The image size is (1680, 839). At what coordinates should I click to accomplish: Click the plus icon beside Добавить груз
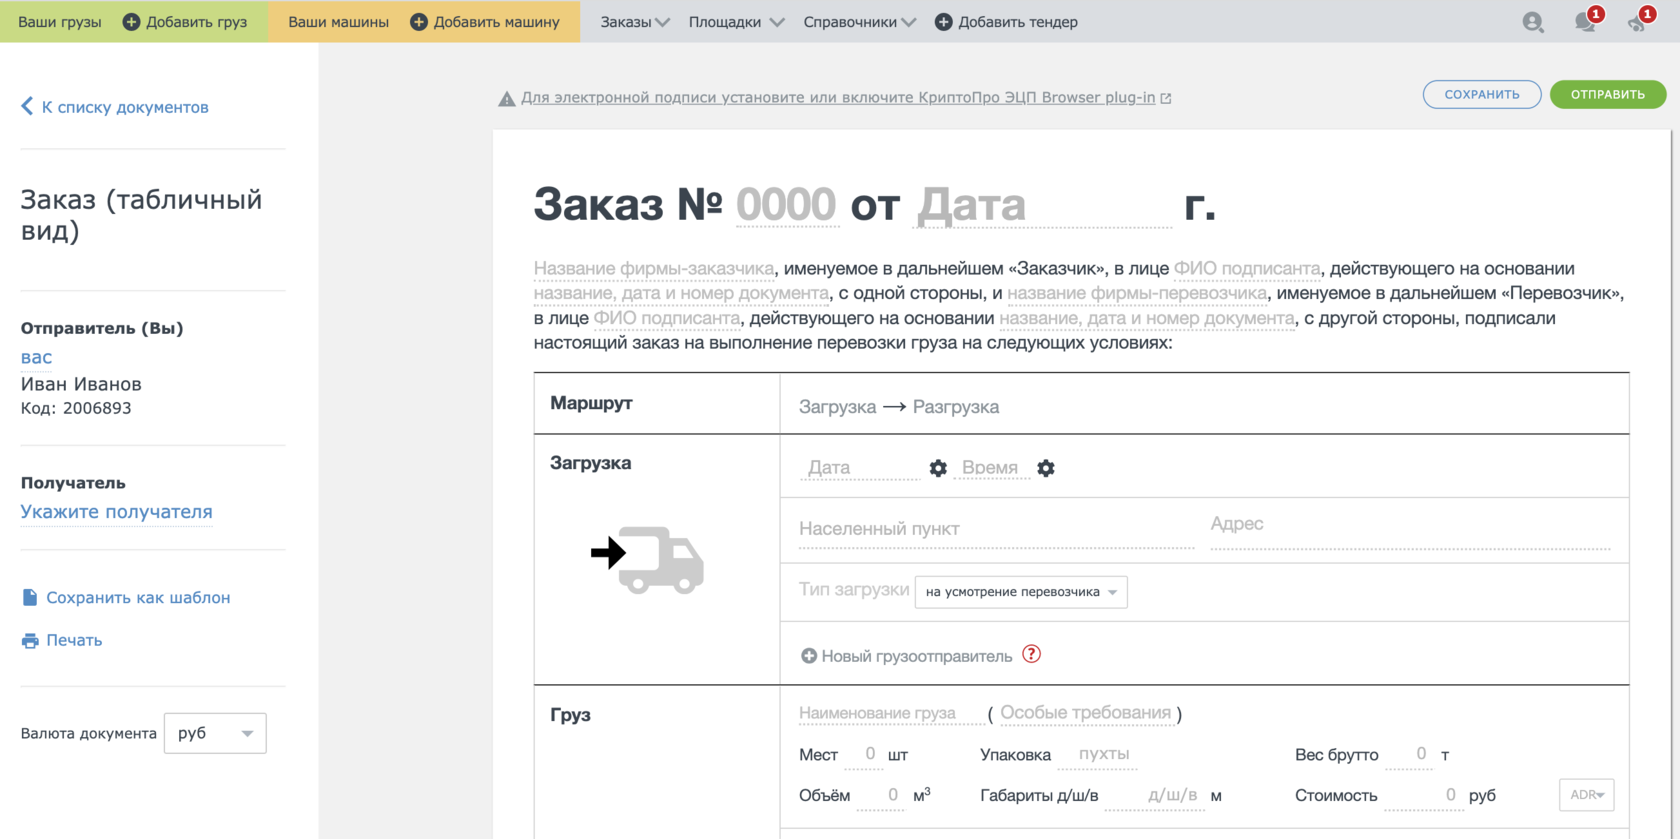pyautogui.click(x=131, y=22)
